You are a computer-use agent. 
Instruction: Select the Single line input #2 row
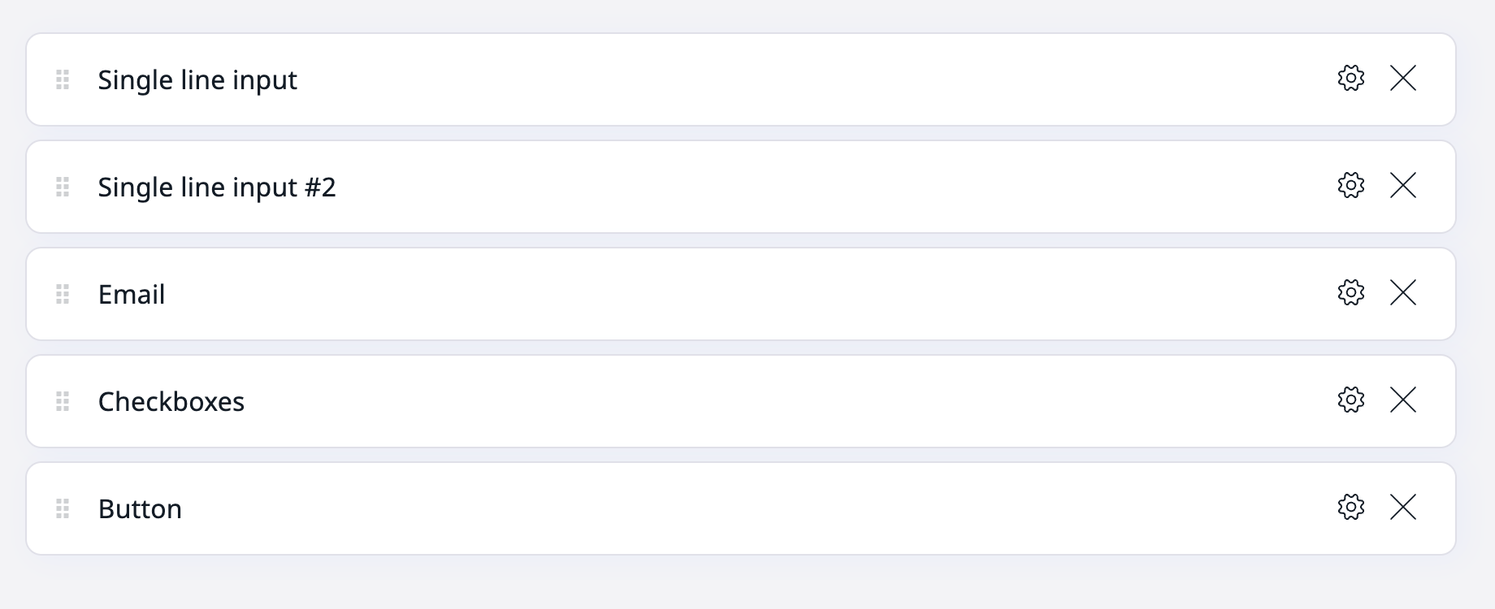click(x=700, y=186)
